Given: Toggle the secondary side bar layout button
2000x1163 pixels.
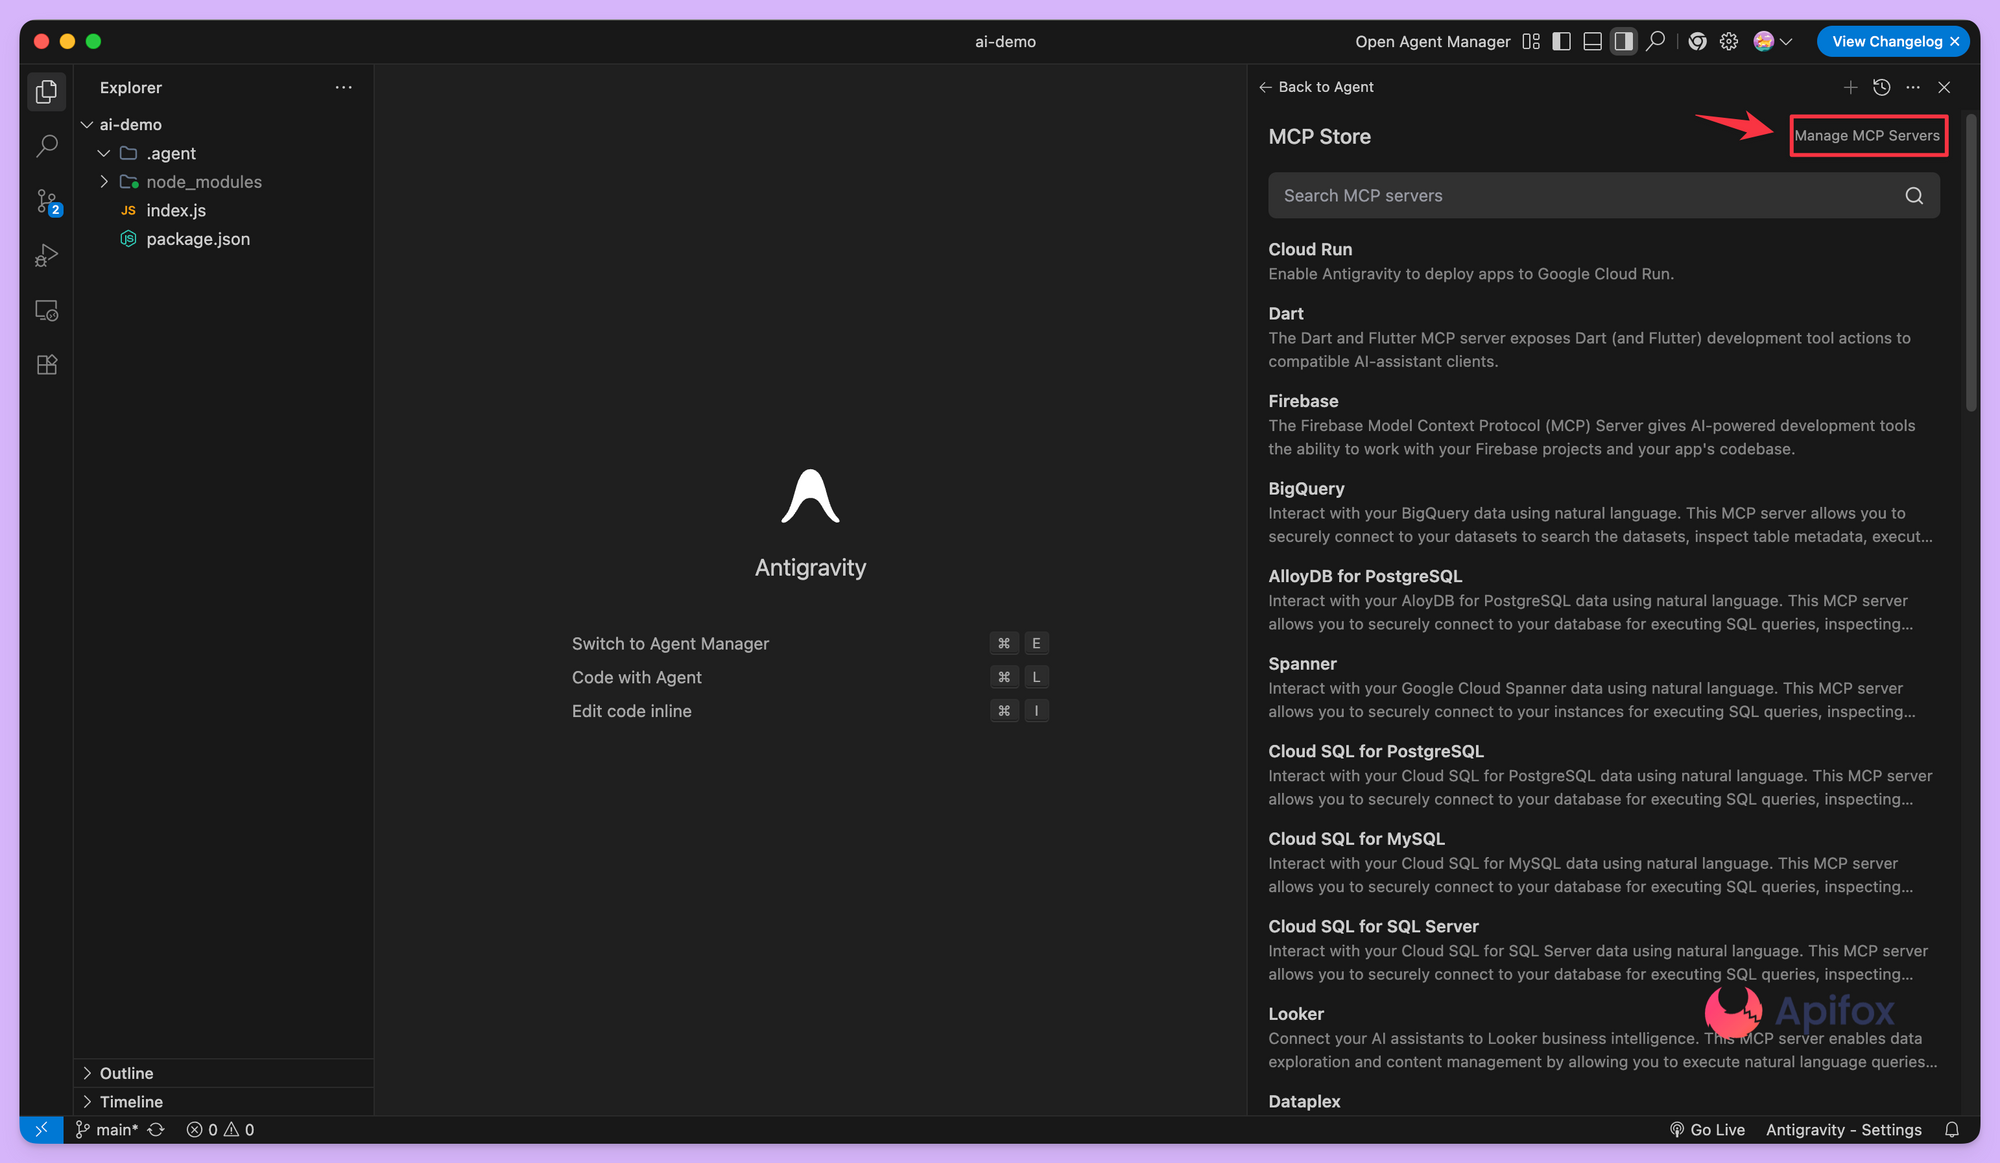Looking at the screenshot, I should click(1623, 41).
